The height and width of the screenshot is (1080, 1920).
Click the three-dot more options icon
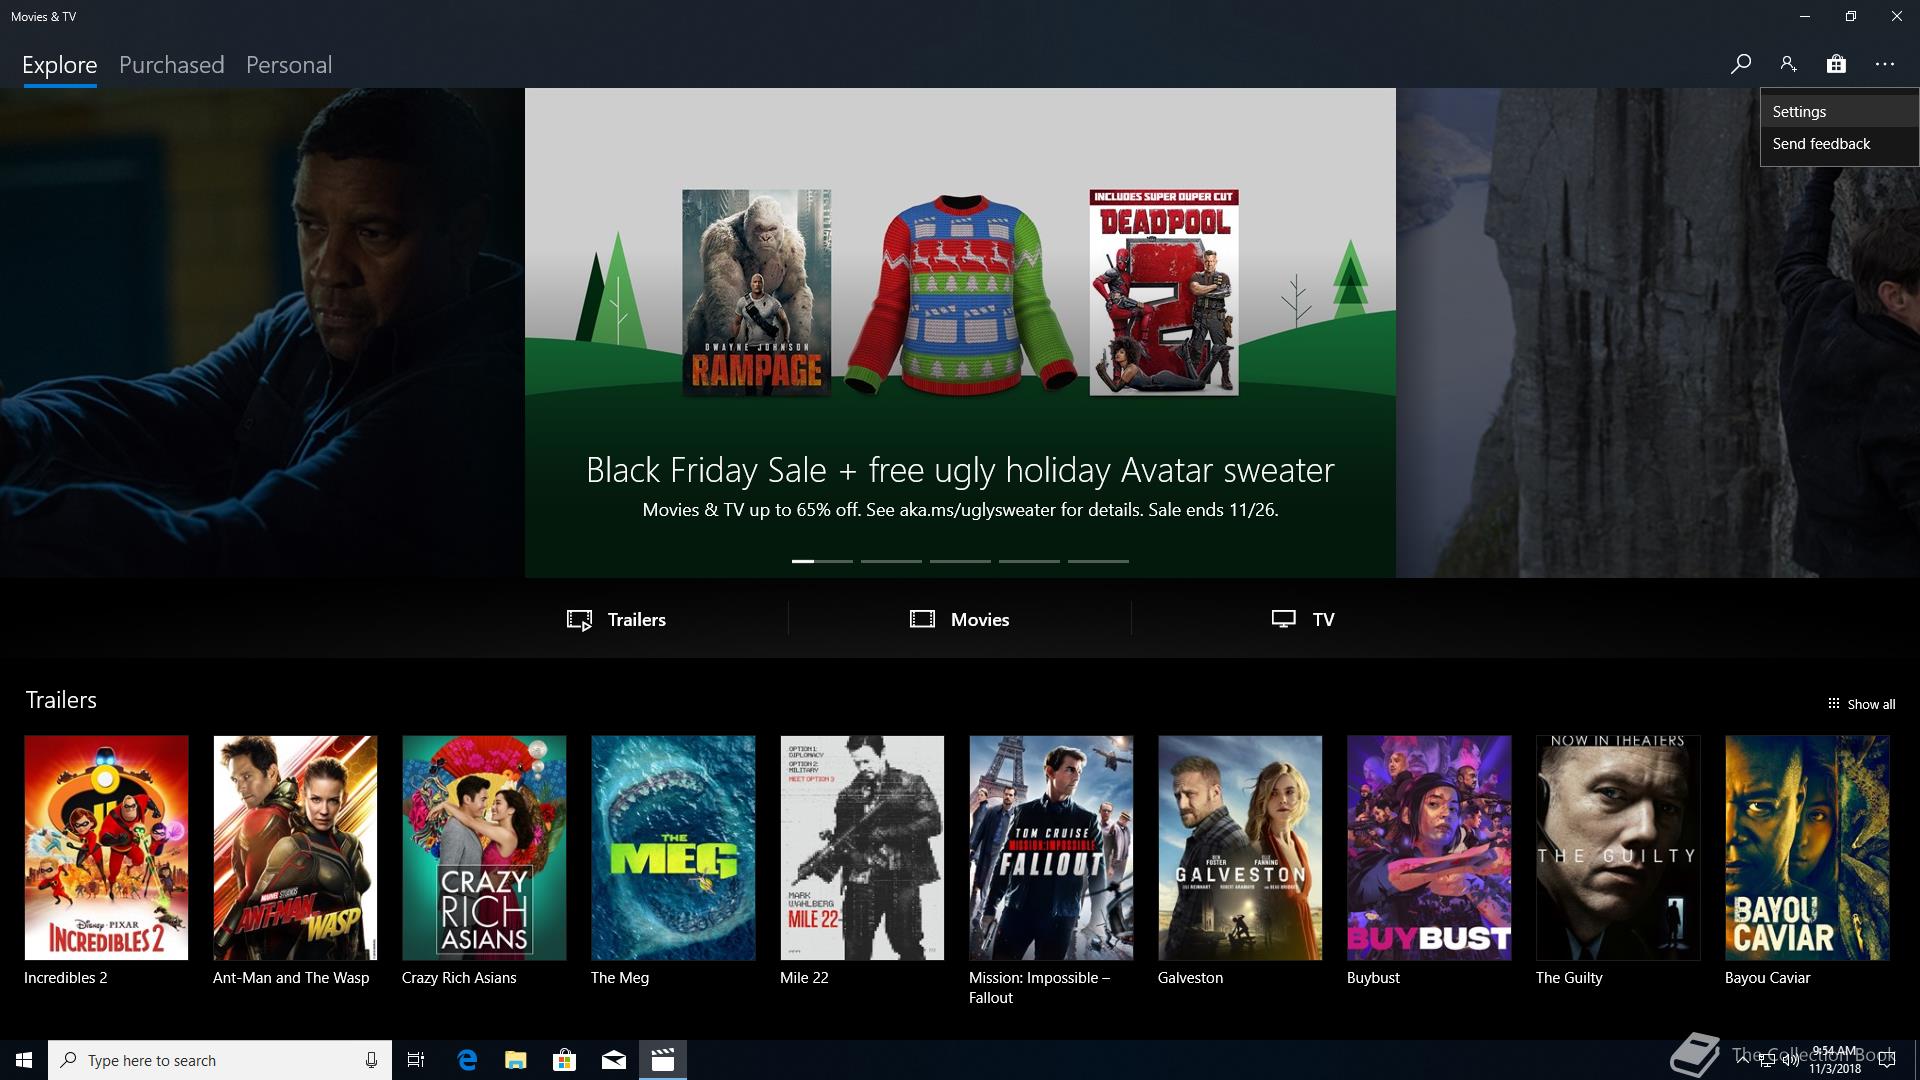(x=1885, y=64)
